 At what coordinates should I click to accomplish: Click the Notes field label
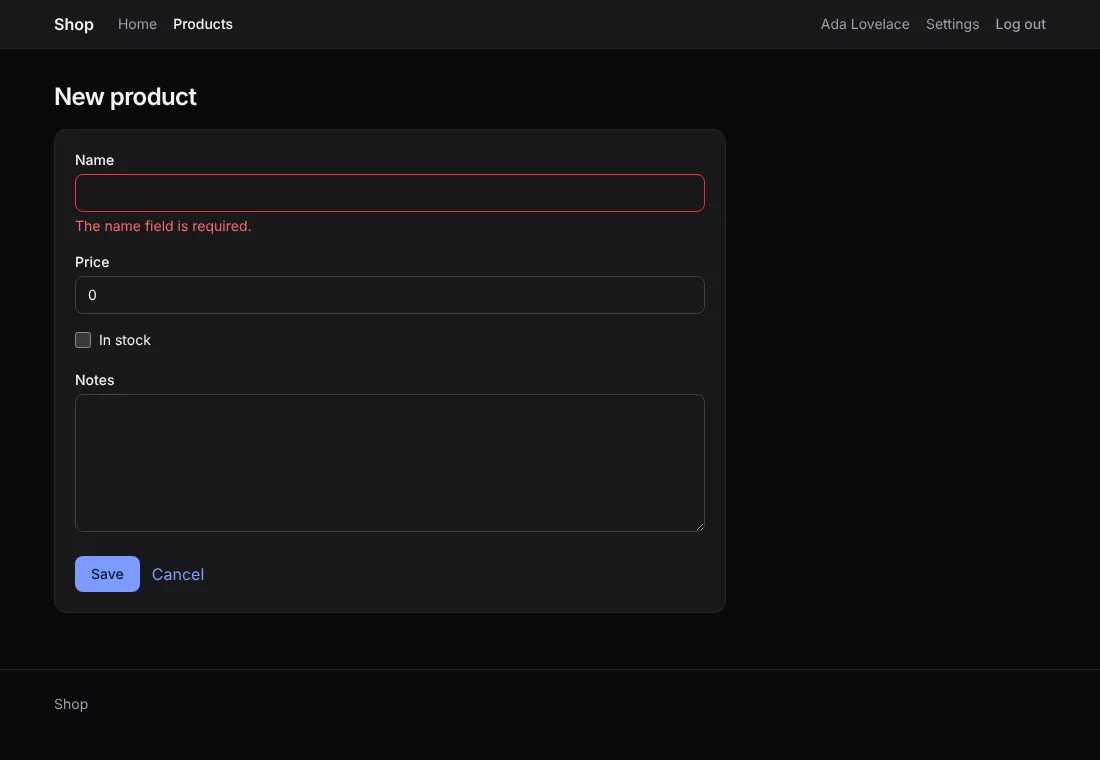coord(95,380)
